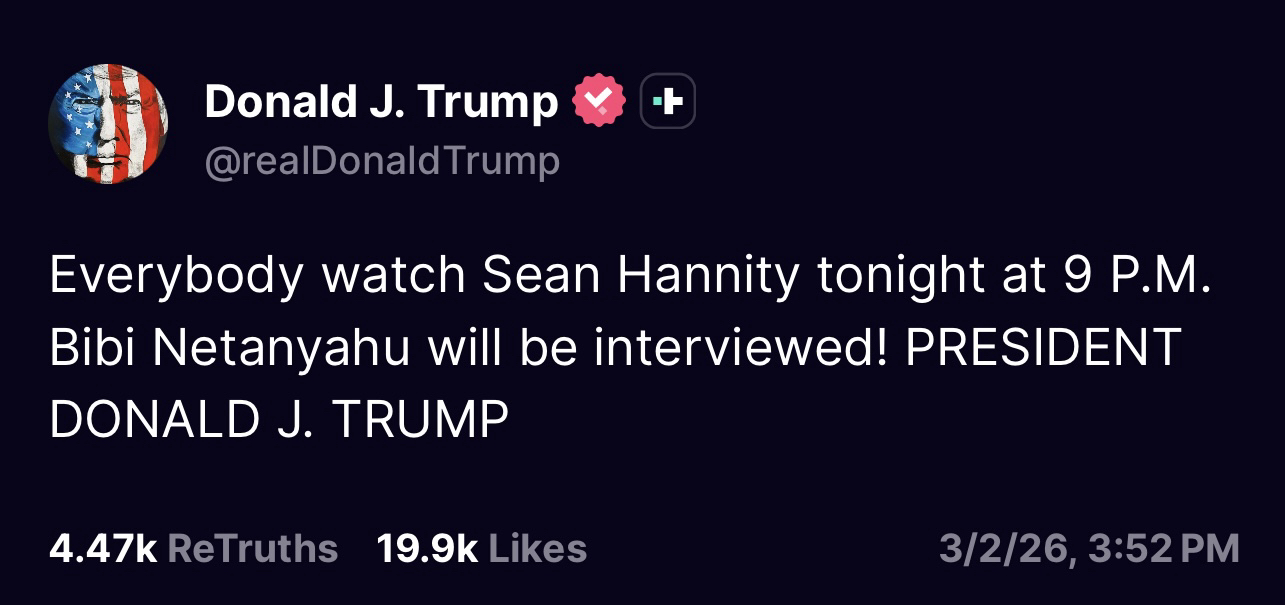1285x605 pixels.
Task: Click the 3/2/26 post date
Action: 1007,548
